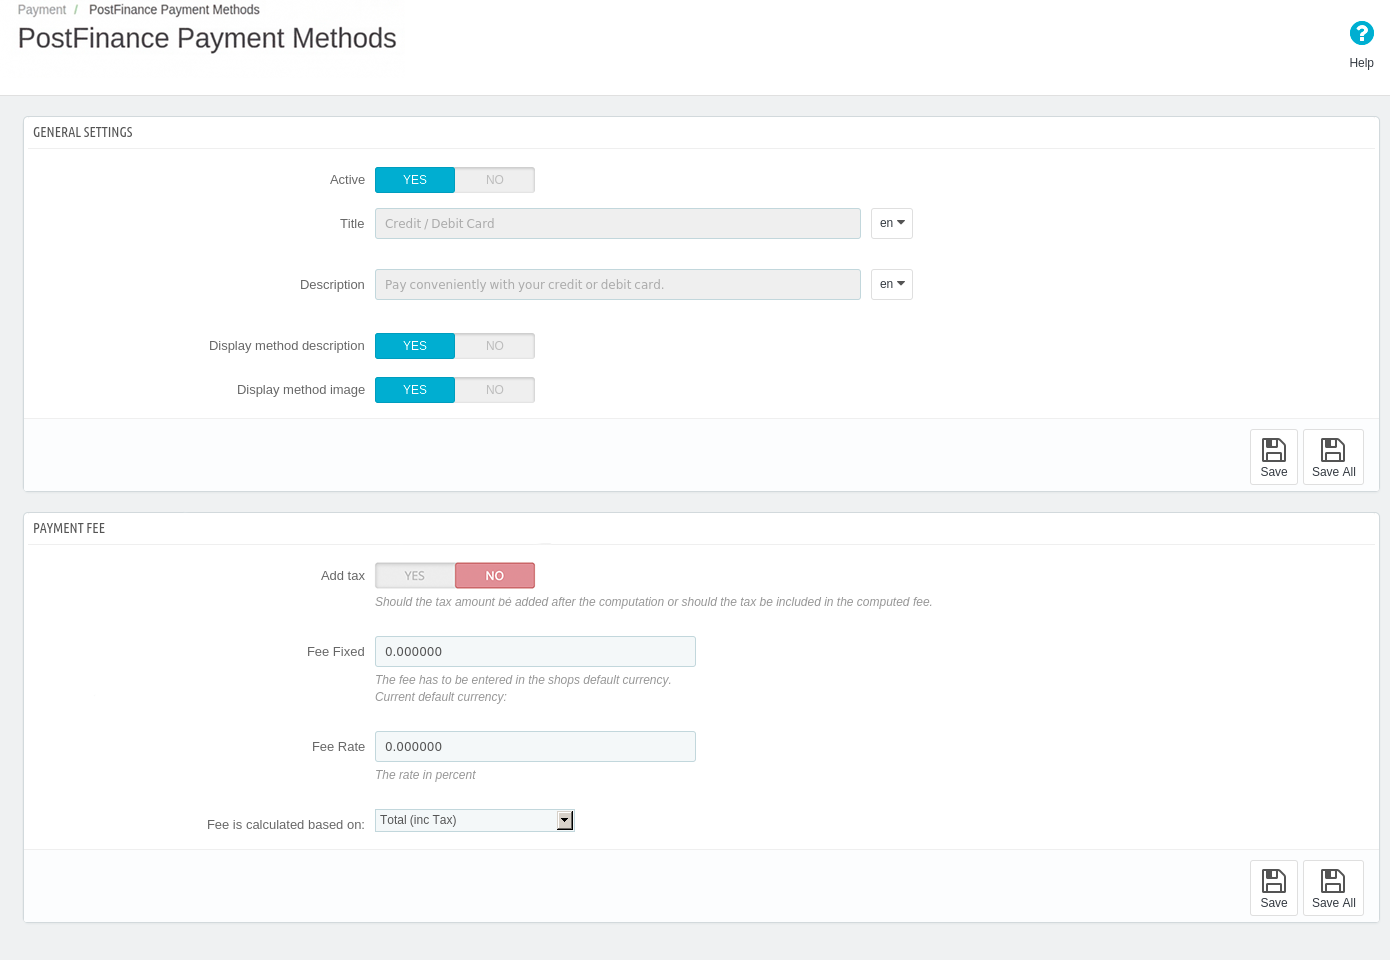The height and width of the screenshot is (960, 1390).
Task: Click the dropdown arrow on Fee calculation selector
Action: (565, 819)
